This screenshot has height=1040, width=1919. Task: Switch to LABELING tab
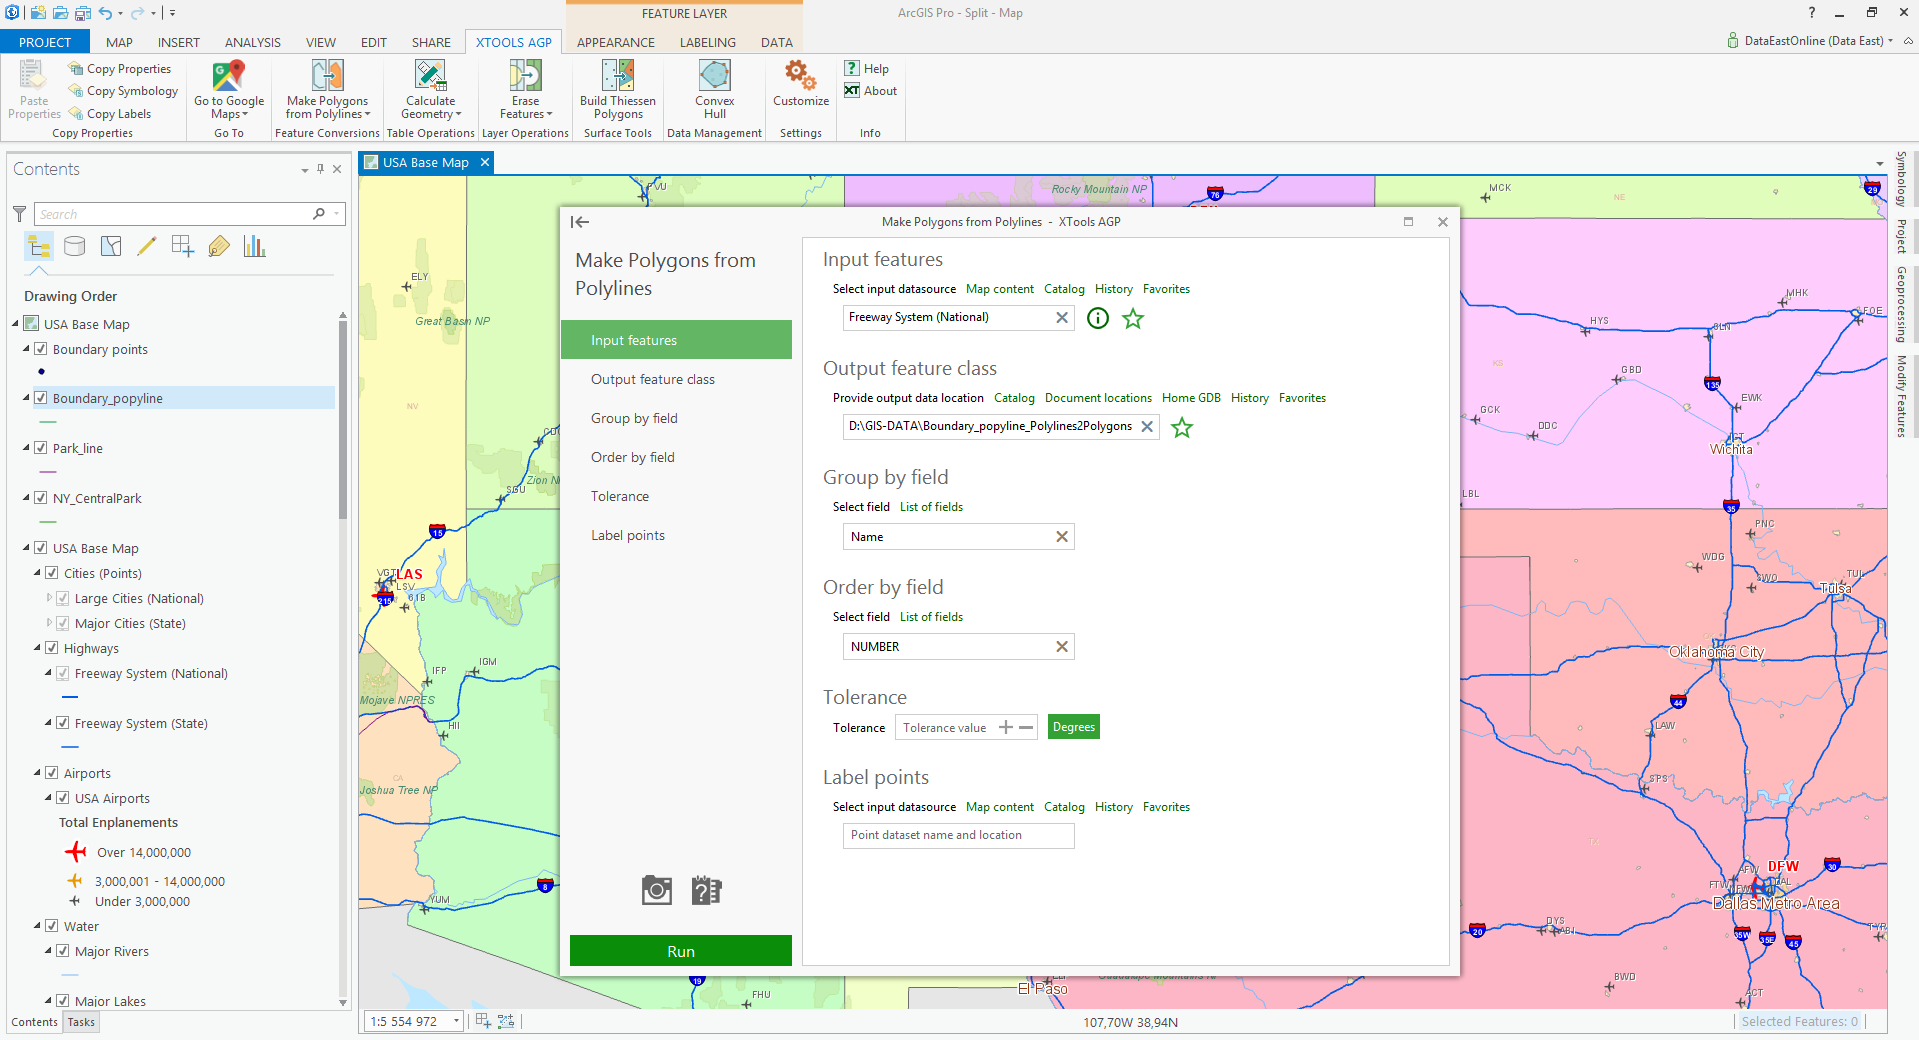708,42
